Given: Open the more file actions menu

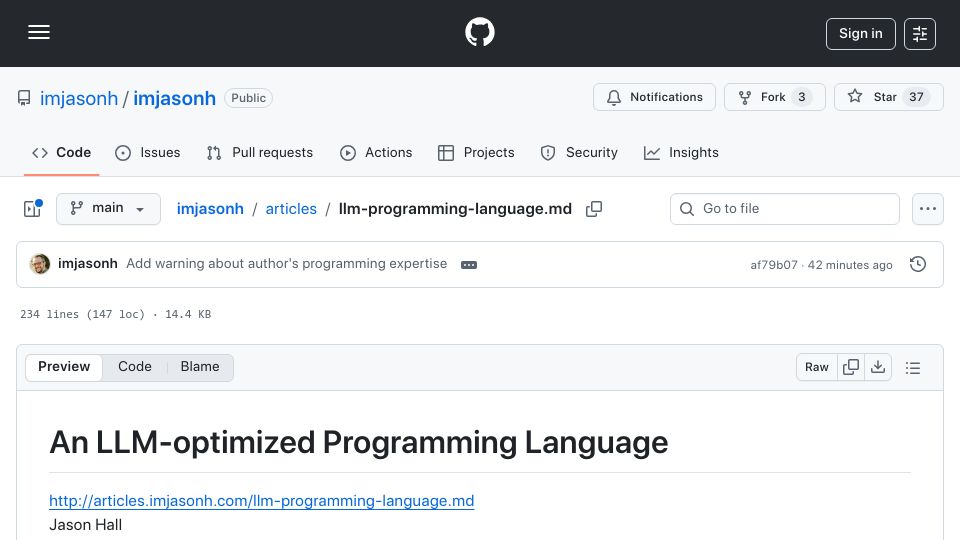Looking at the screenshot, I should 928,209.
